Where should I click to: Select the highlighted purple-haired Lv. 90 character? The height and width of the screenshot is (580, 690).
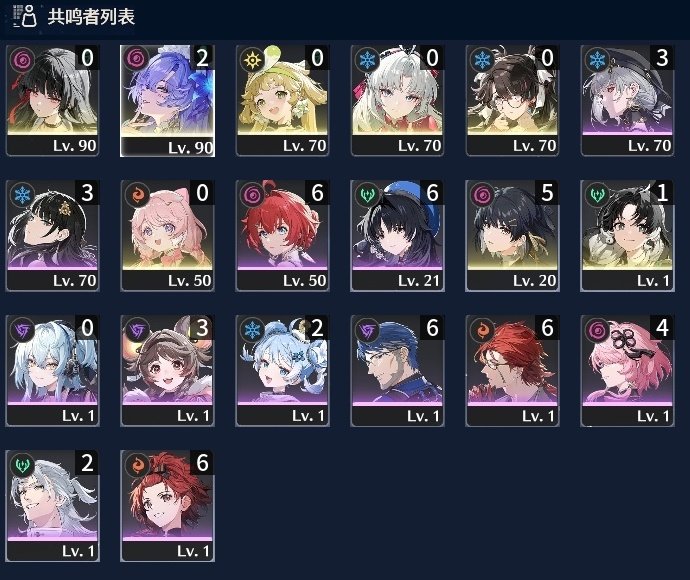tap(167, 100)
